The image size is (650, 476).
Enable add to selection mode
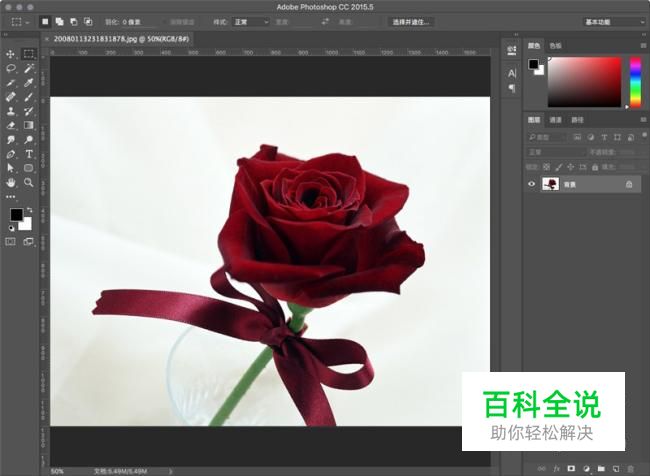(x=59, y=21)
